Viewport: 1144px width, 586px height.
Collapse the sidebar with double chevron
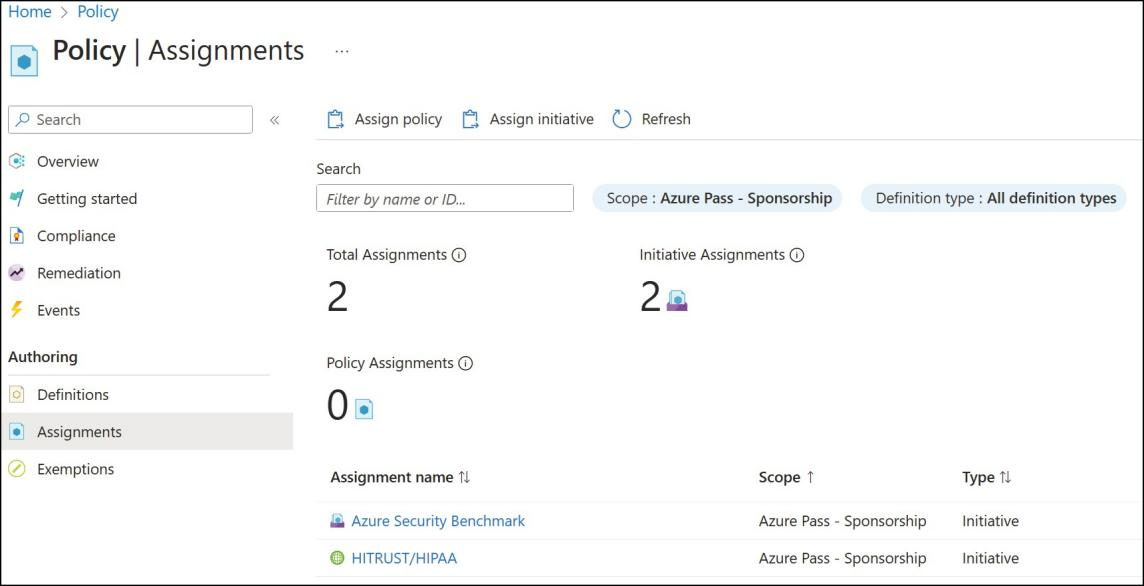274,120
